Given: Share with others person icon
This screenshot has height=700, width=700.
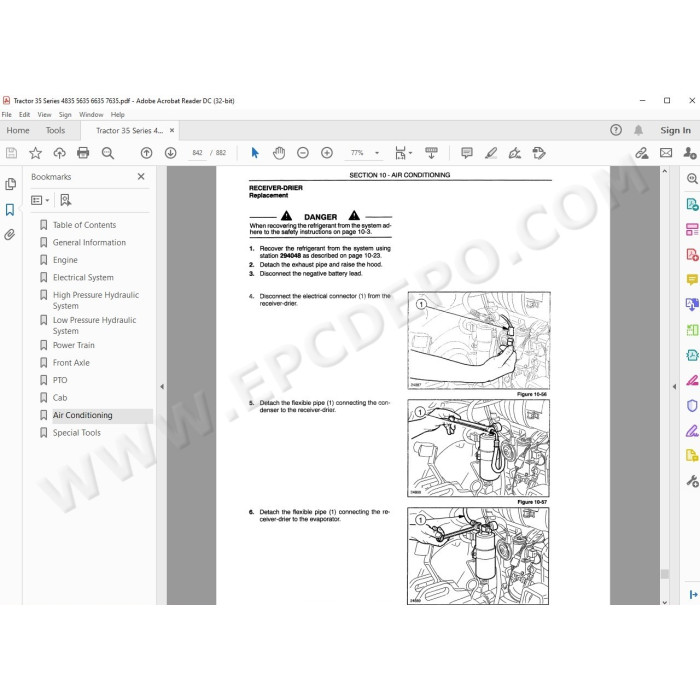Looking at the screenshot, I should 690,153.
